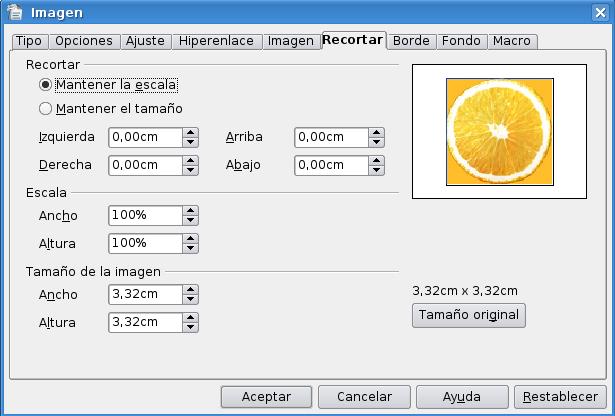
Task: Increase the Arriba crop value with up arrow
Action: pos(376,132)
